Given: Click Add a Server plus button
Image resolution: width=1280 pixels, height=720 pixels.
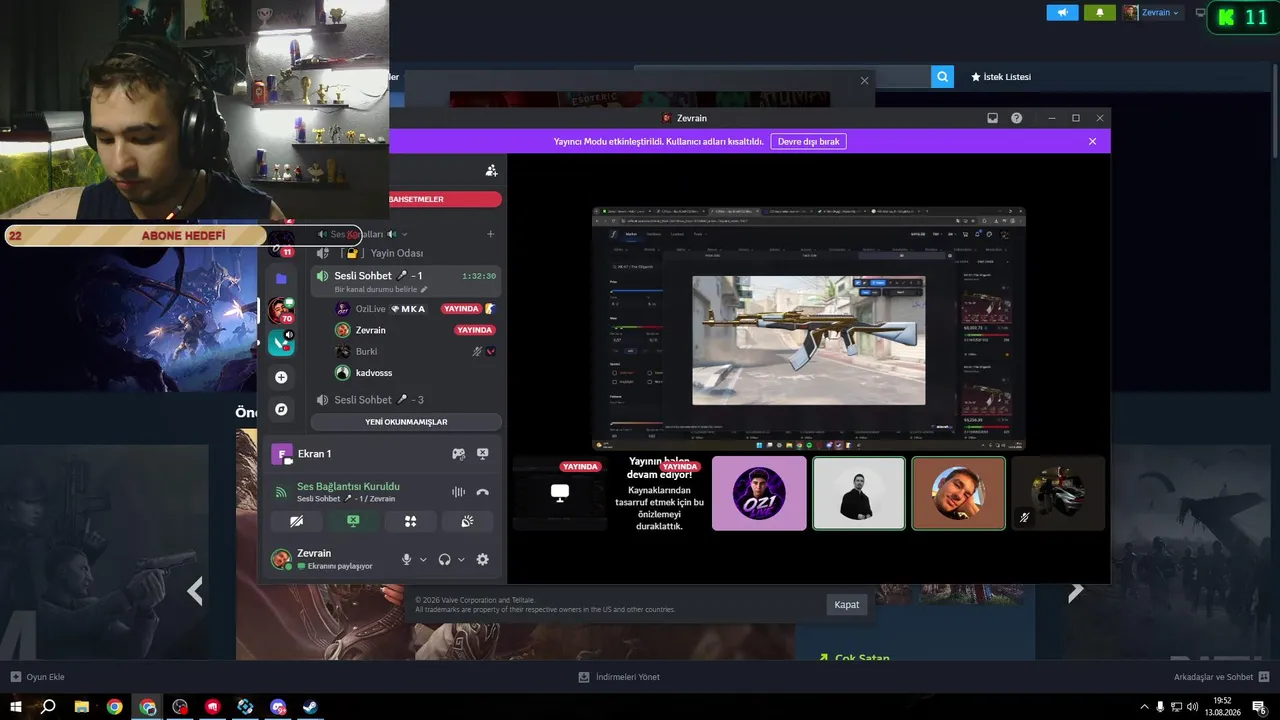Looking at the screenshot, I should coord(282,377).
